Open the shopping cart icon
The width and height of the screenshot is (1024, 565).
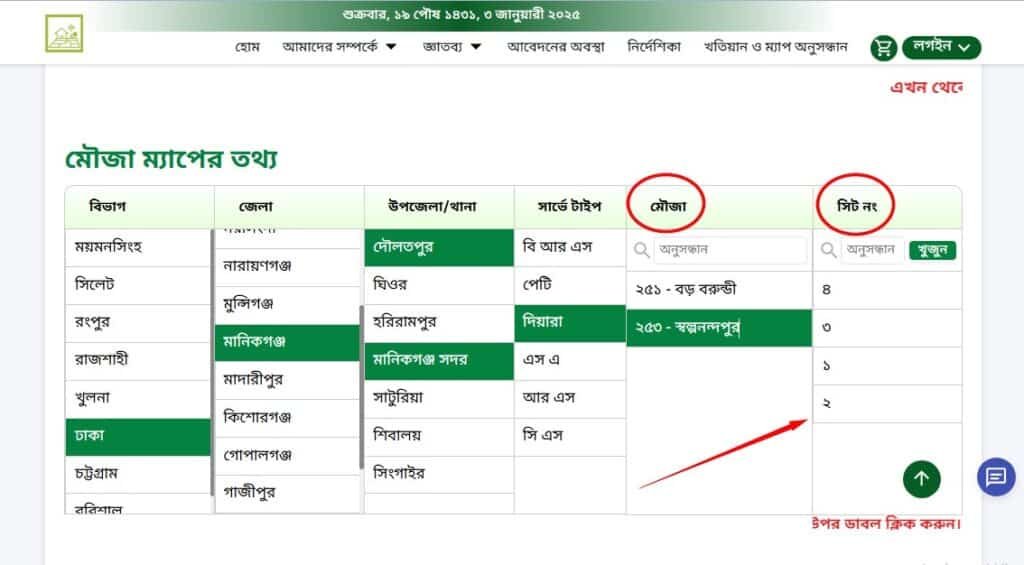[x=883, y=48]
